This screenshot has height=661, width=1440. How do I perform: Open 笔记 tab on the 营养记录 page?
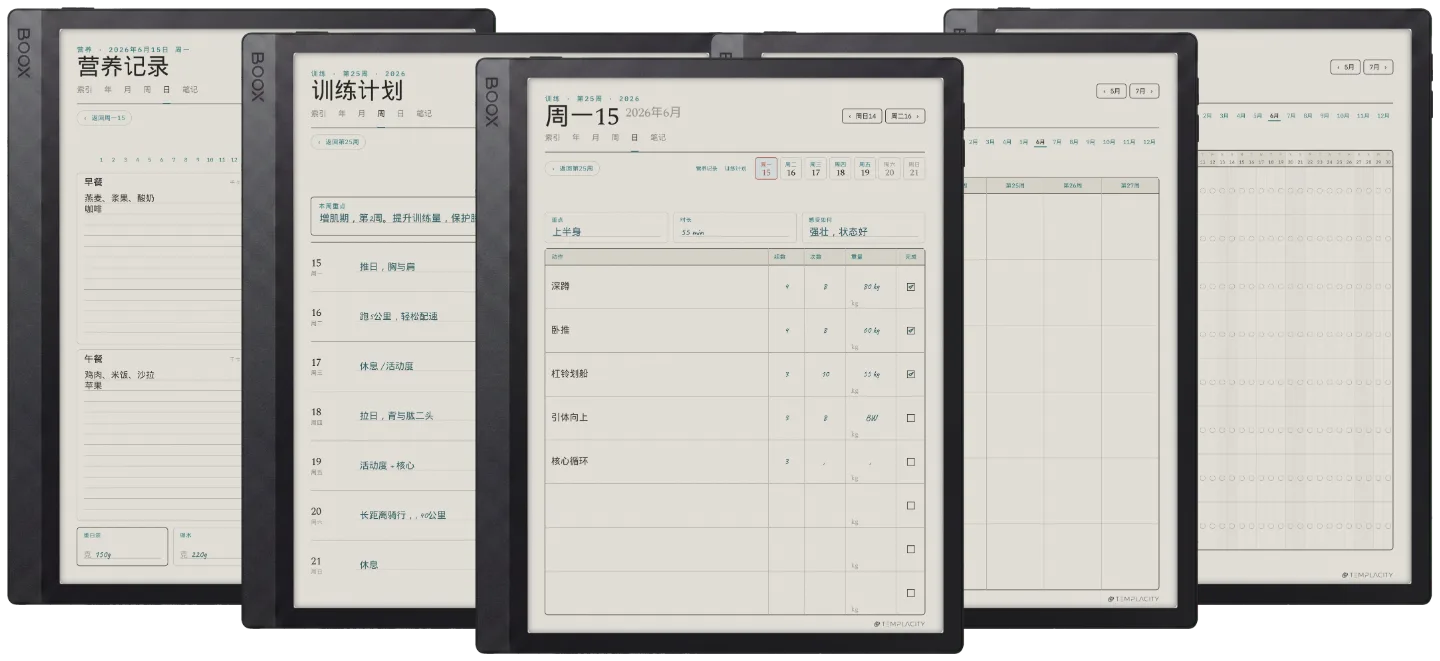tap(190, 89)
